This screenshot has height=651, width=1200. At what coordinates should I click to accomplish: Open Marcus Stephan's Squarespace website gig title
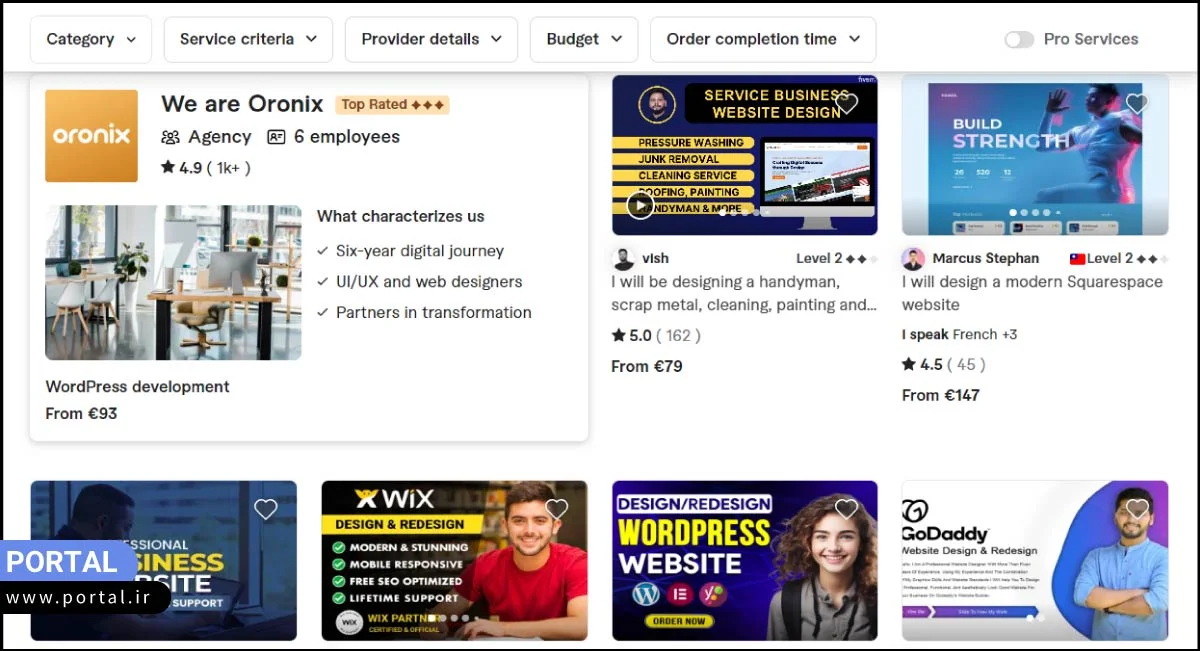pos(1031,293)
